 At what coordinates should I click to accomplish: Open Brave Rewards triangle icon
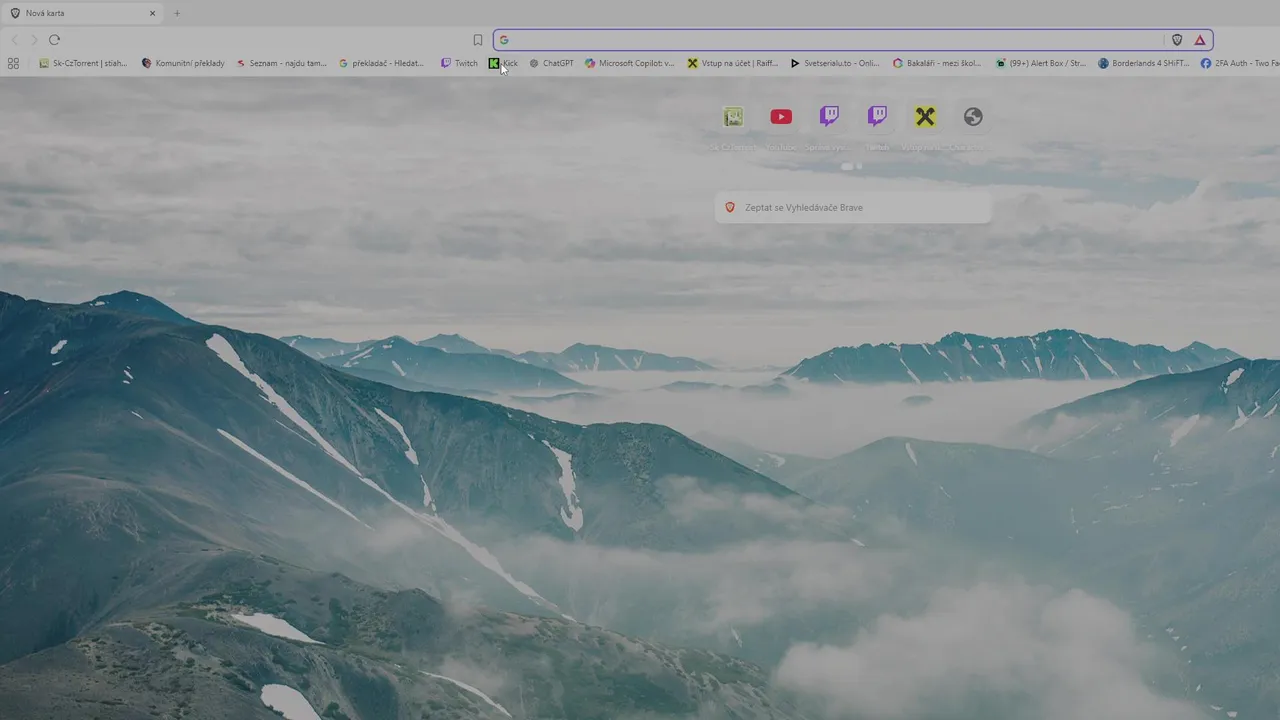(1200, 40)
